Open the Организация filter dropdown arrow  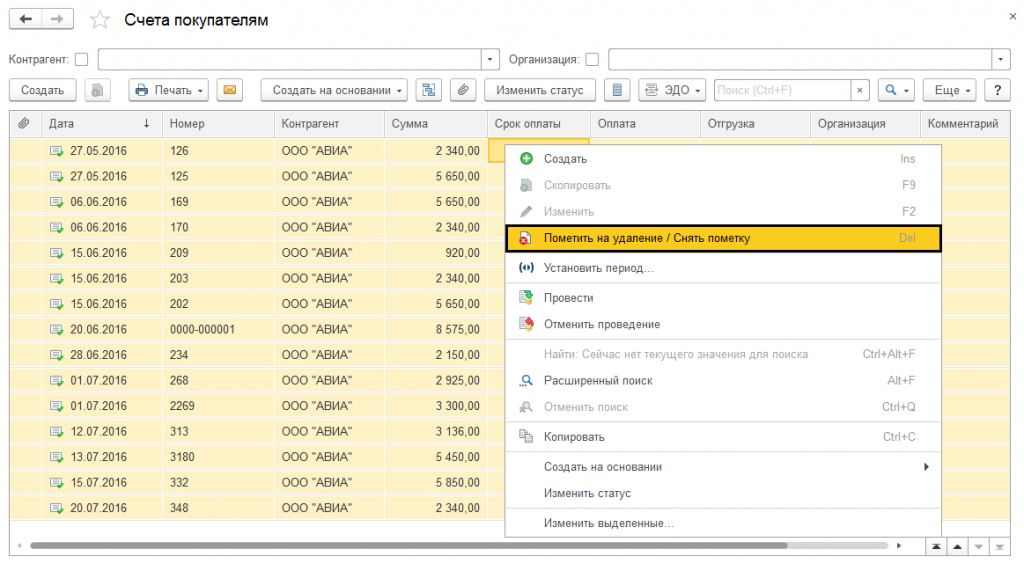click(x=1001, y=59)
